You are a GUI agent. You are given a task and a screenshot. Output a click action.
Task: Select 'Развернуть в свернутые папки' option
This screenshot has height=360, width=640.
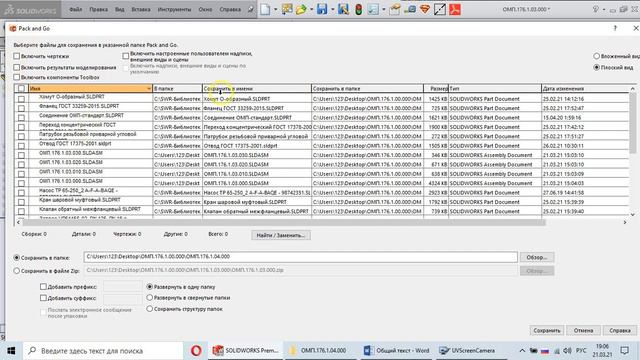149,298
